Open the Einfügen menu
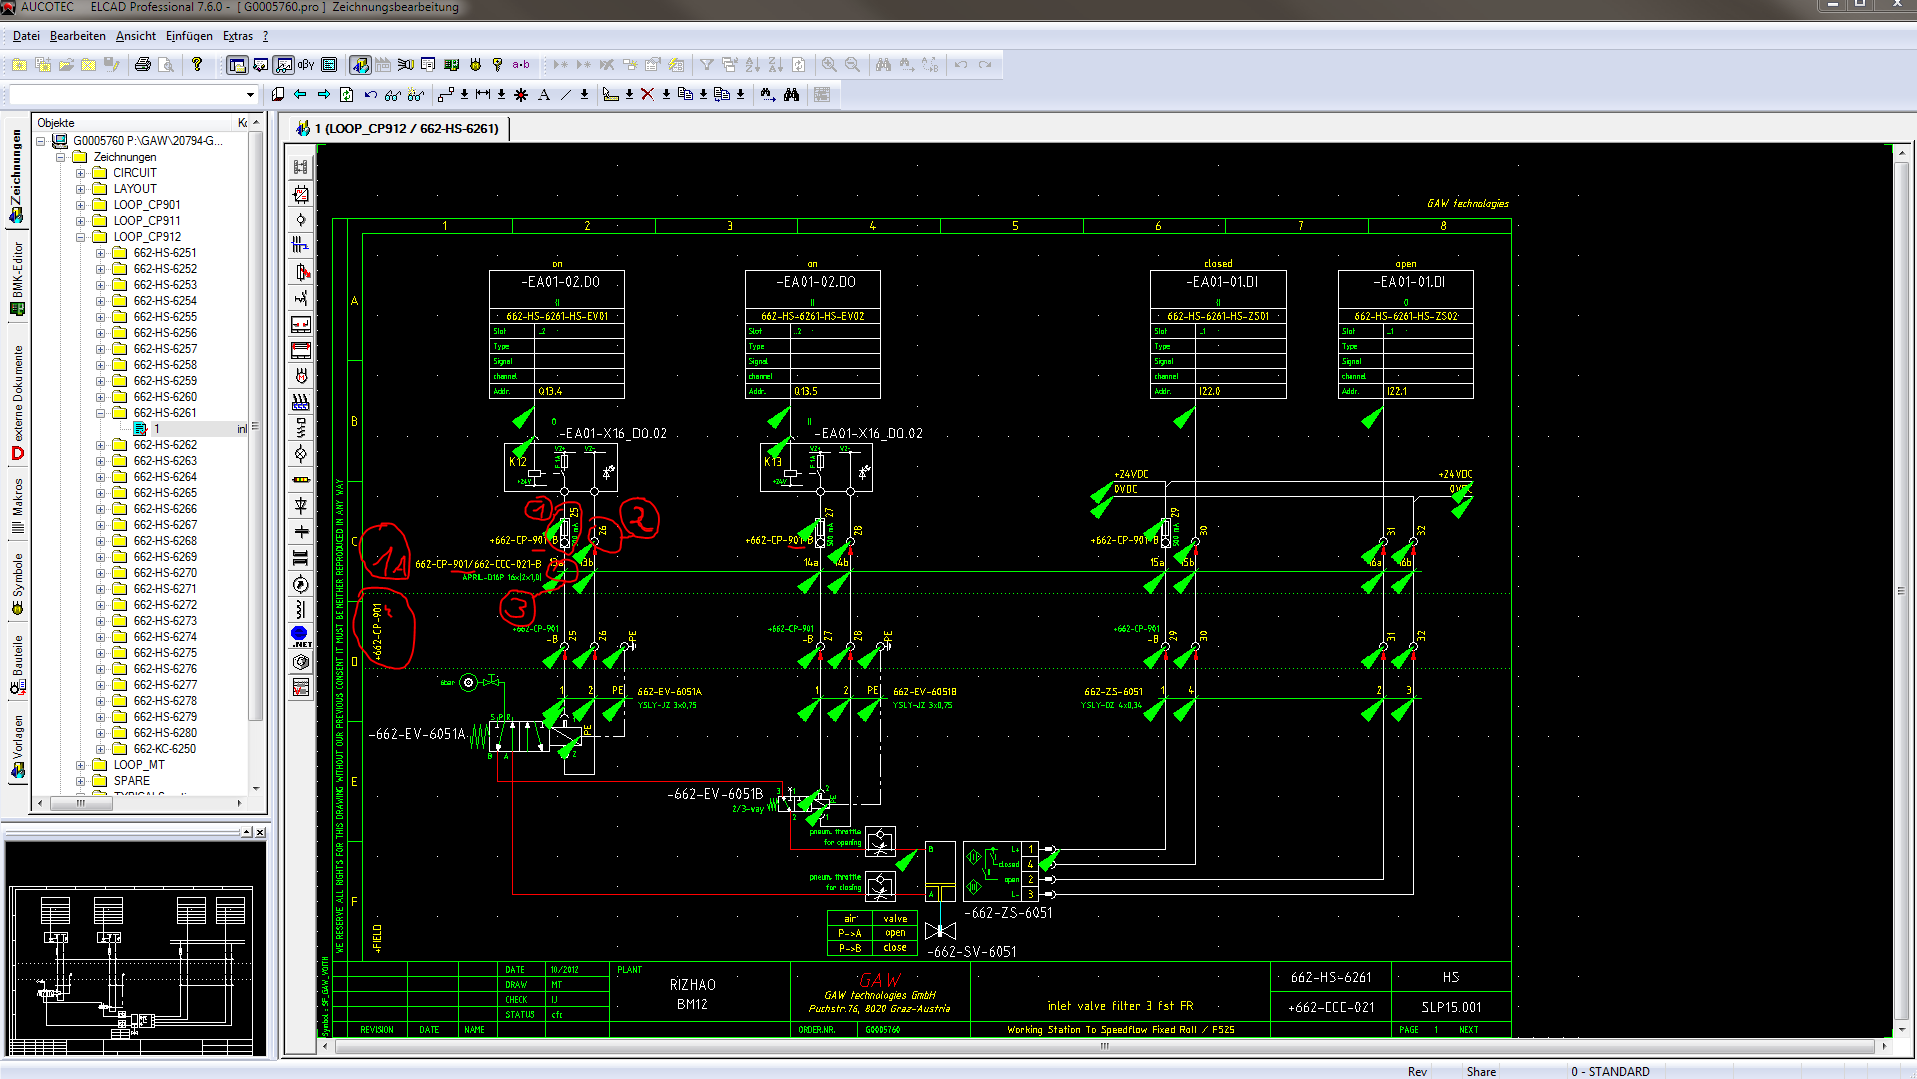1917x1079 pixels. coord(189,36)
